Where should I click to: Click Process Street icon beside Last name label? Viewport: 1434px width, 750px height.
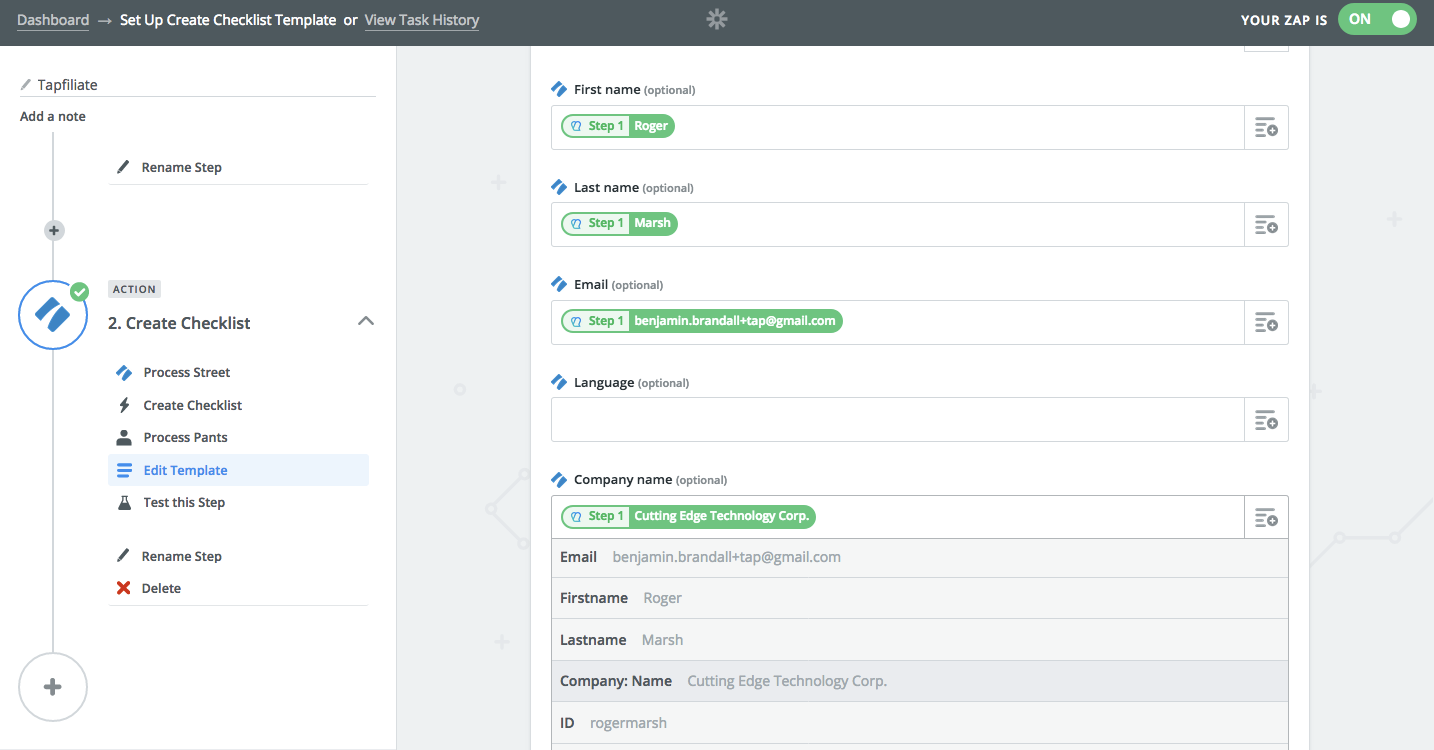click(560, 187)
